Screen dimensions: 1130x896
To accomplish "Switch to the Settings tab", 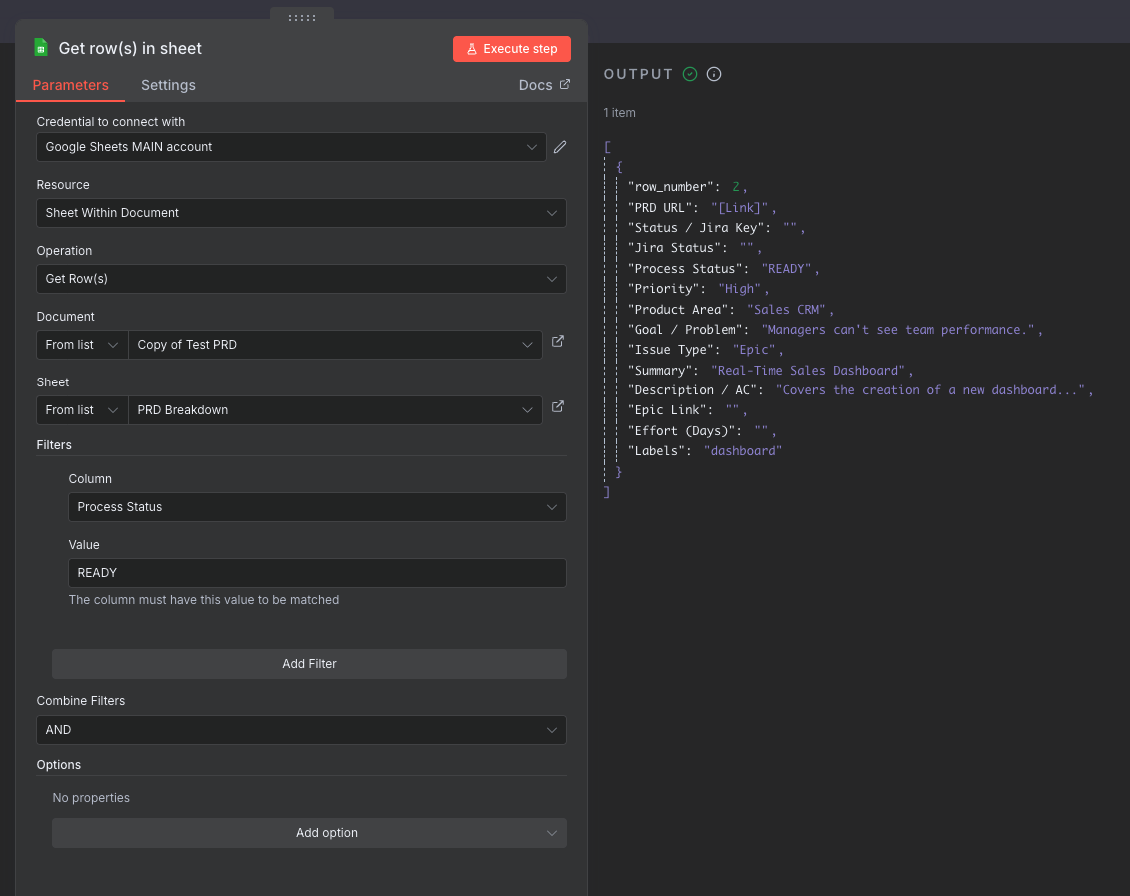I will pos(168,85).
